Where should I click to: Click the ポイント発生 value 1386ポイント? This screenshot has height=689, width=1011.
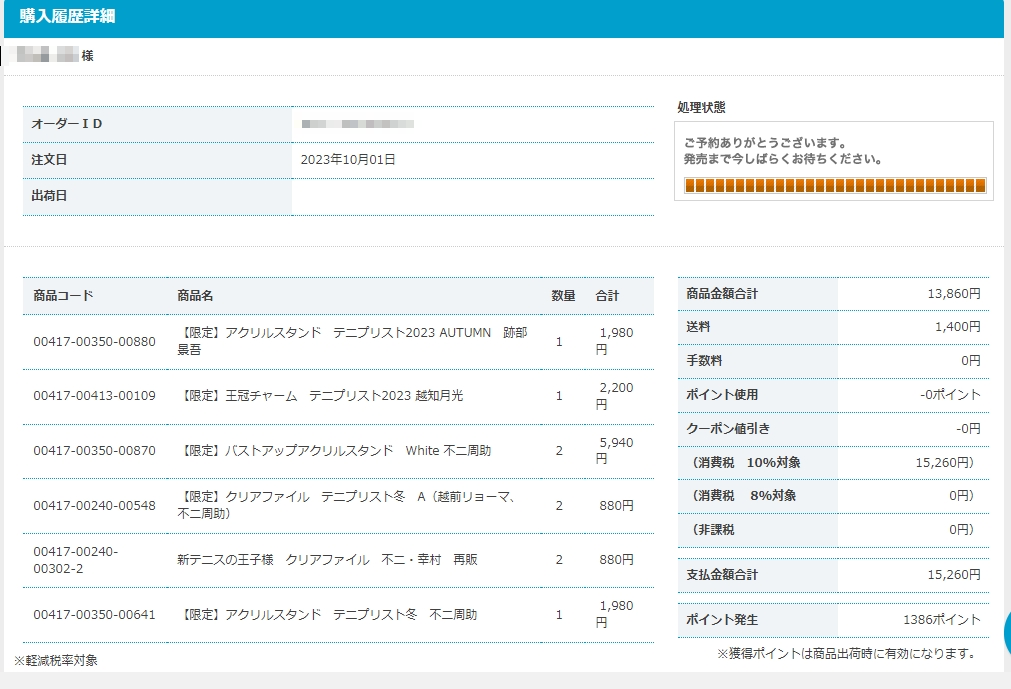(x=942, y=619)
